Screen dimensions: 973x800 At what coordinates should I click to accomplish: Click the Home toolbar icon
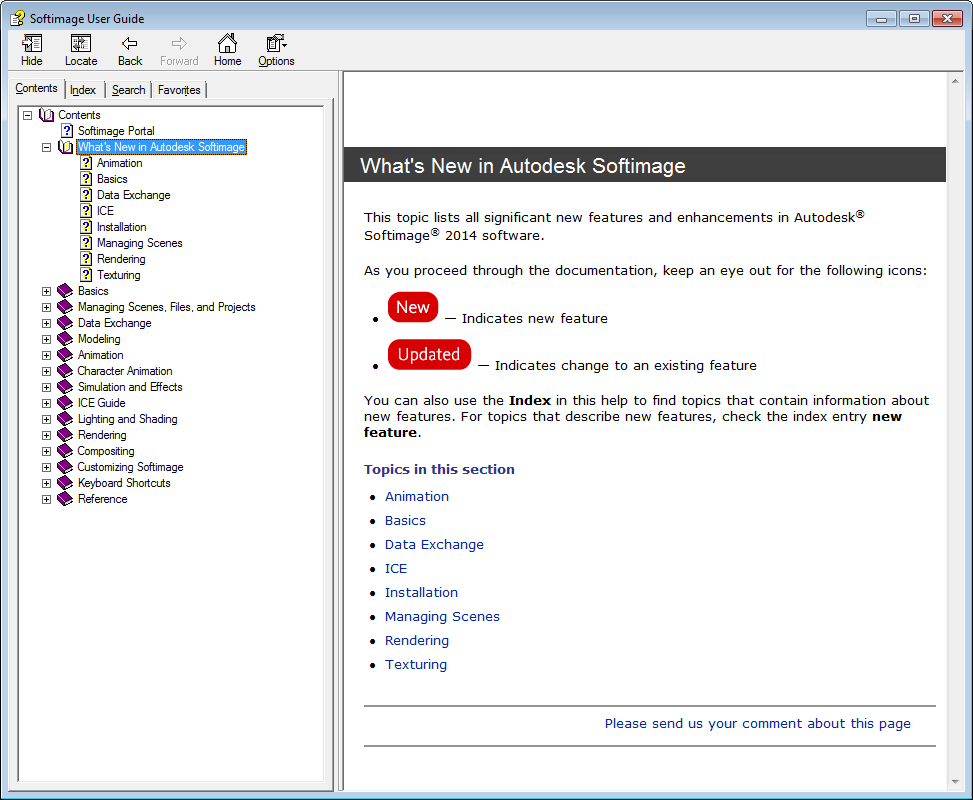tap(227, 44)
